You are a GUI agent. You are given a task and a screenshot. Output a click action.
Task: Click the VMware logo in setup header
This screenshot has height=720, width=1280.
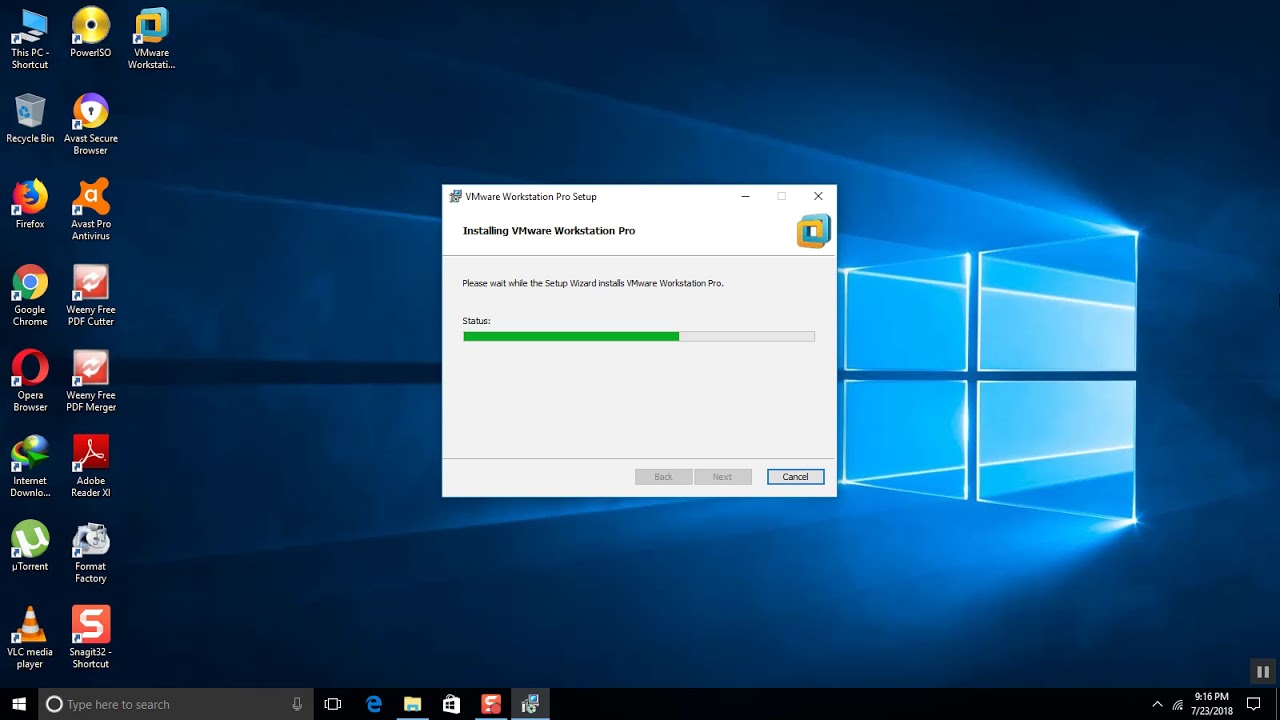813,231
